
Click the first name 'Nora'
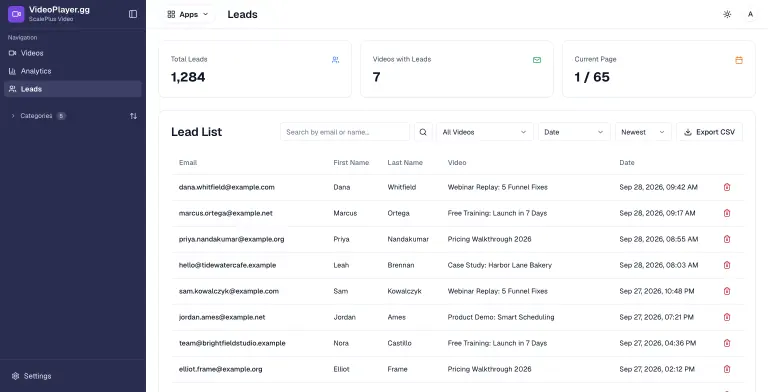pyautogui.click(x=341, y=343)
